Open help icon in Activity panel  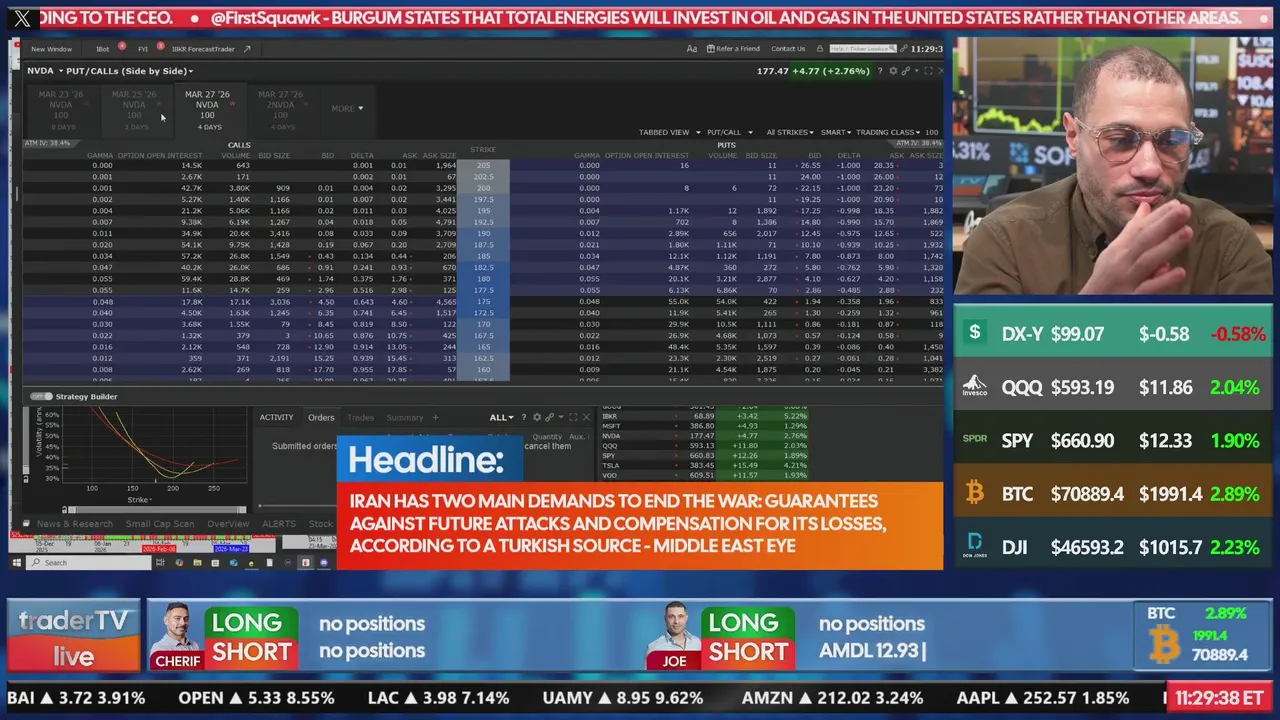click(x=523, y=417)
